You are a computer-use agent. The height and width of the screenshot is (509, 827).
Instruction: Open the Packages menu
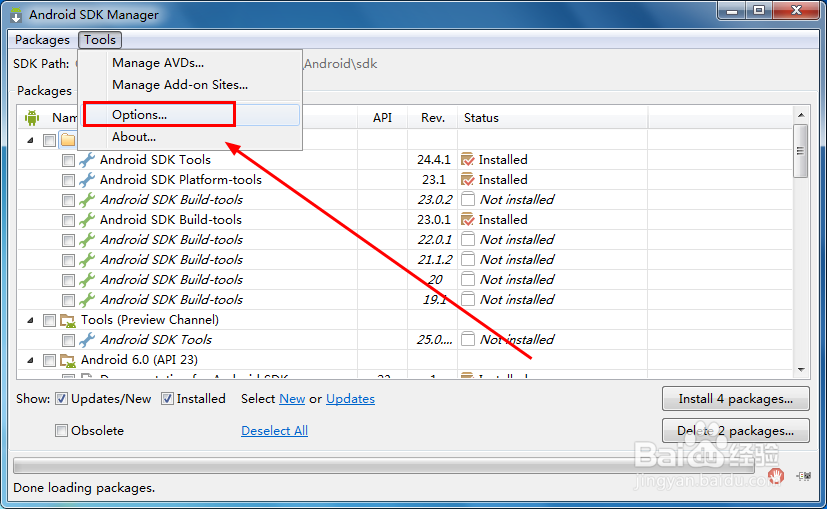pyautogui.click(x=42, y=40)
